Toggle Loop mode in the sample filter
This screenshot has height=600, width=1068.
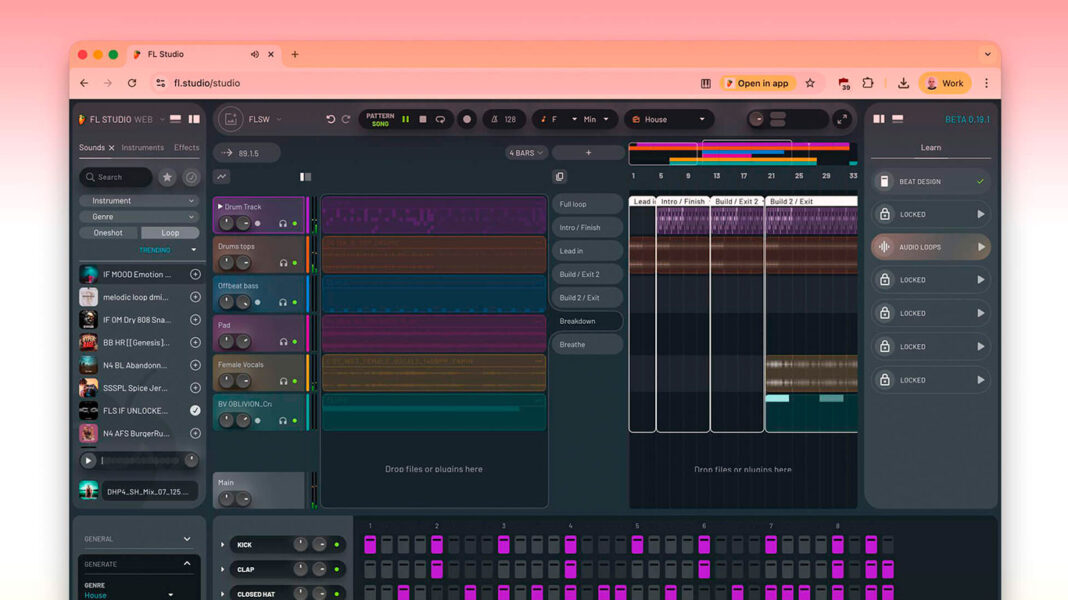(170, 232)
